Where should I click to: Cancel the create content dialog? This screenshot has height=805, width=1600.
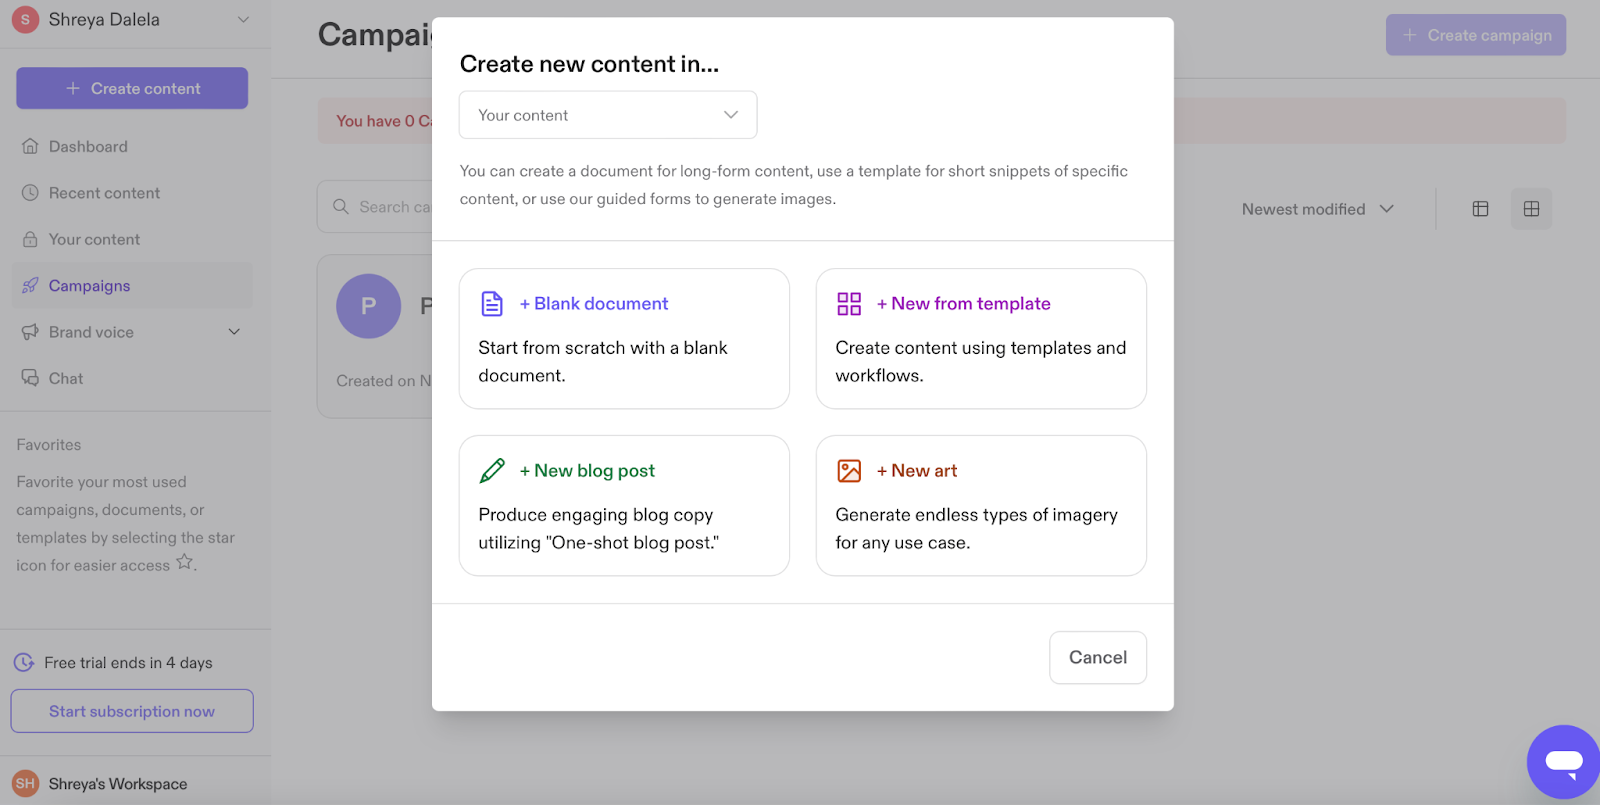pyautogui.click(x=1098, y=657)
